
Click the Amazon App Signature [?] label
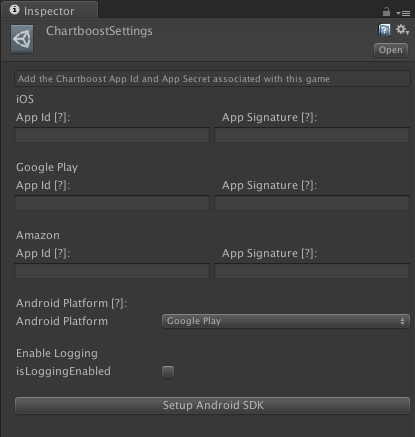pyautogui.click(x=269, y=253)
